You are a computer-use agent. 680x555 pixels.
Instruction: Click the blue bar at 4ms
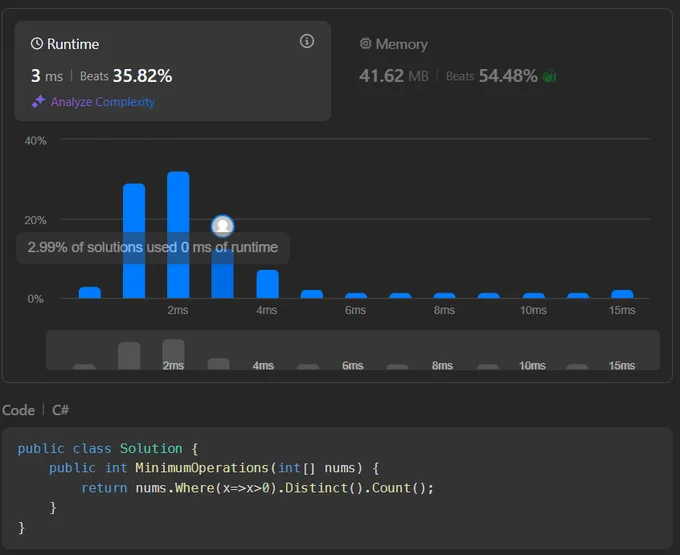(x=268, y=284)
